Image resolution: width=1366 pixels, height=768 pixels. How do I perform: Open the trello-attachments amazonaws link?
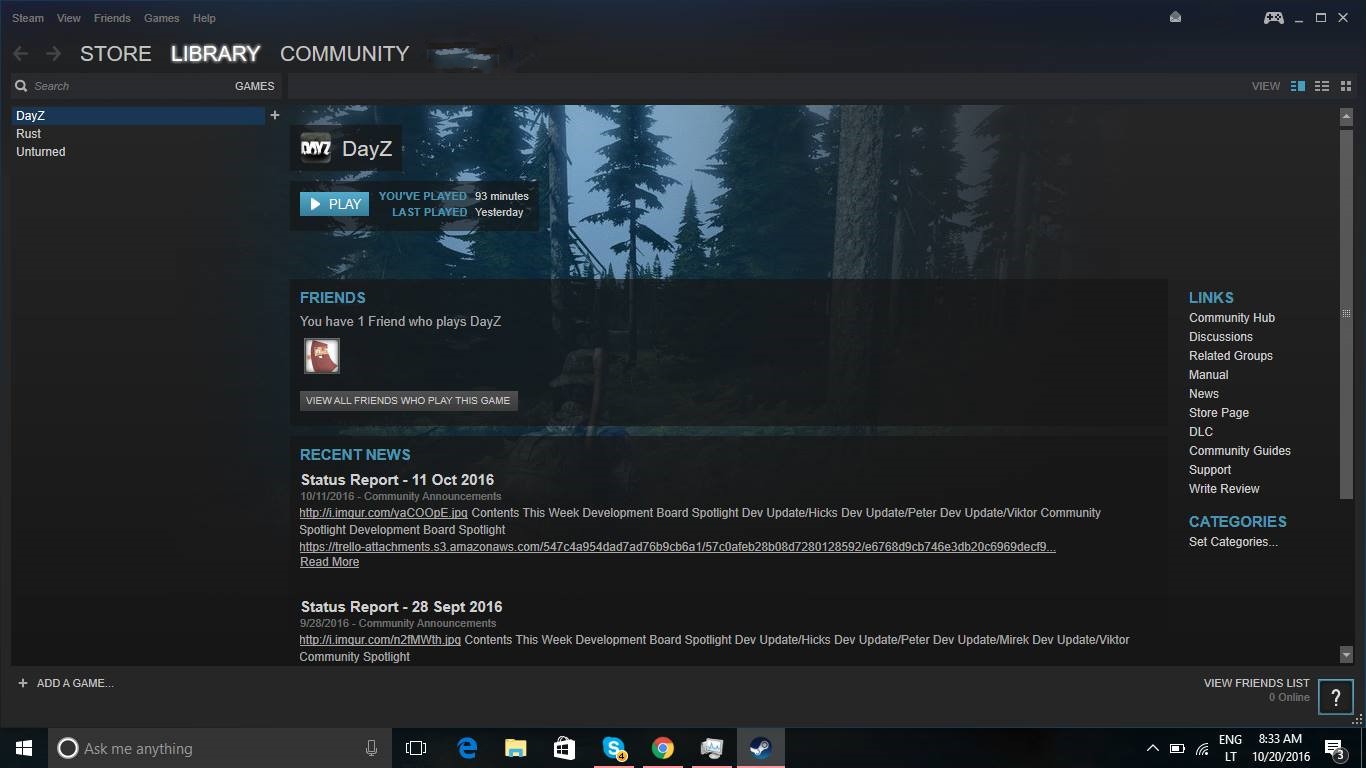coord(677,547)
